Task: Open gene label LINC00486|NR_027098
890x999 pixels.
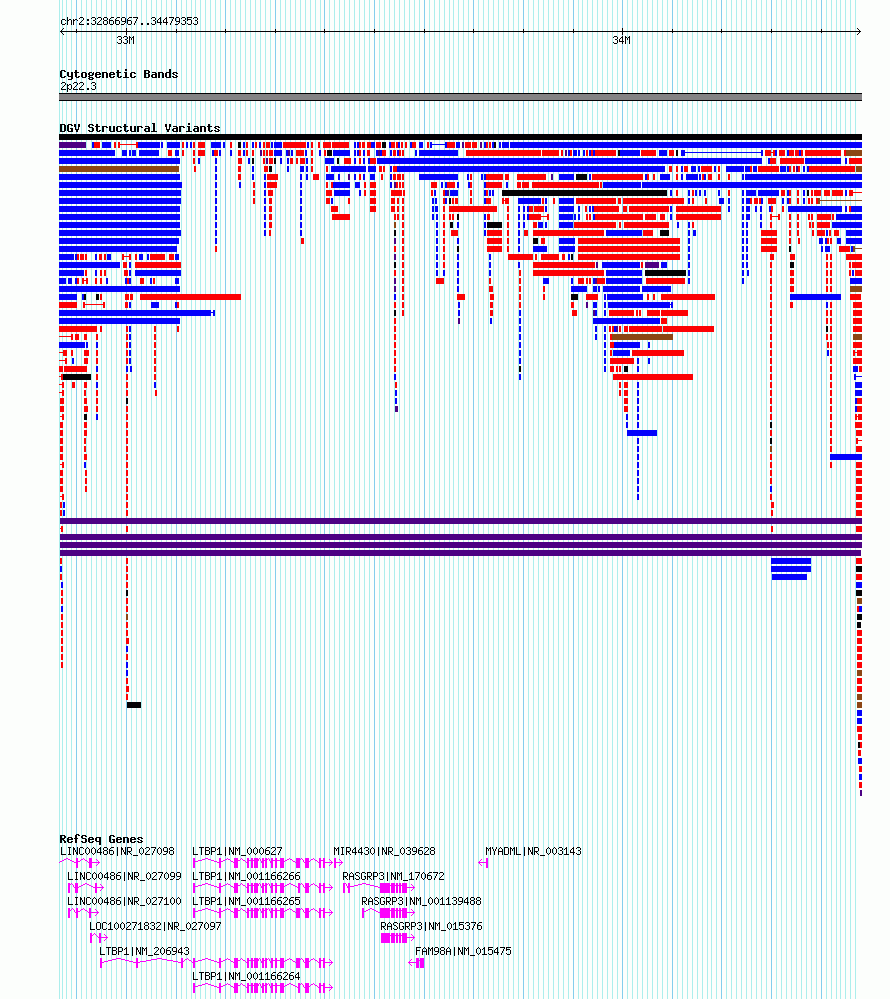Action: tap(117, 851)
